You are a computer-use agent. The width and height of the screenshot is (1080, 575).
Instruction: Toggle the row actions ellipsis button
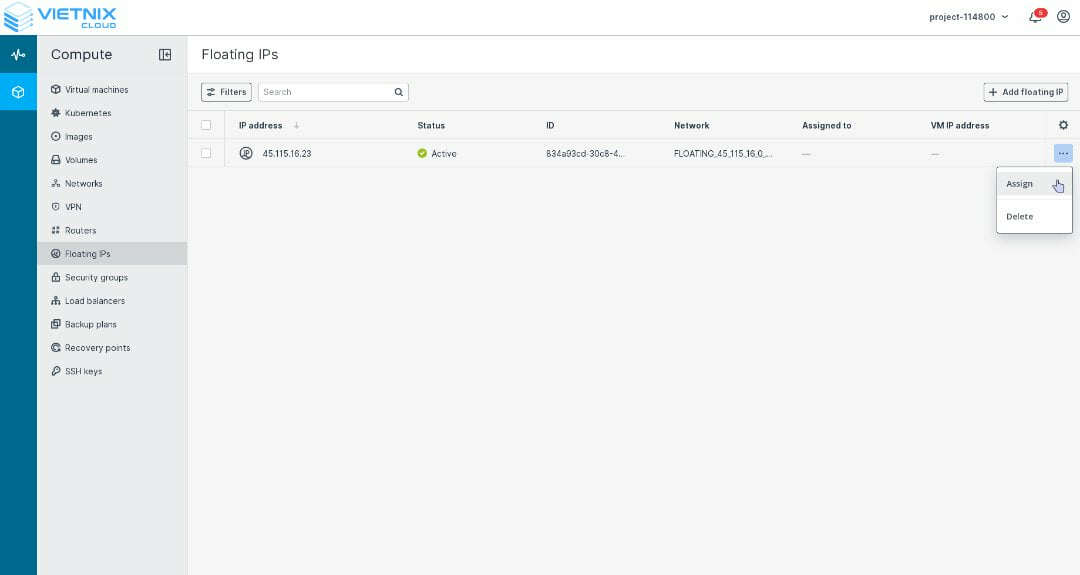coord(1063,153)
